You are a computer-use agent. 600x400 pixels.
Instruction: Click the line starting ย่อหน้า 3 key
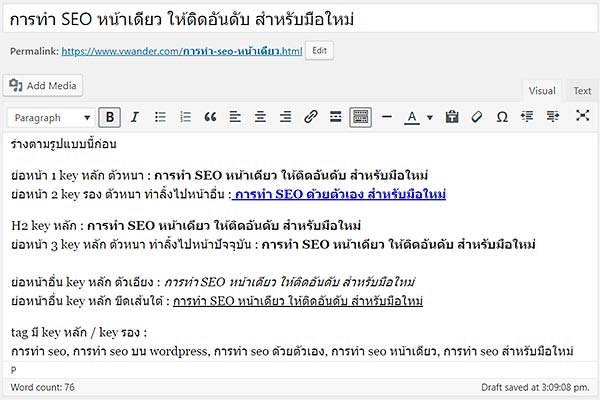tap(273, 245)
